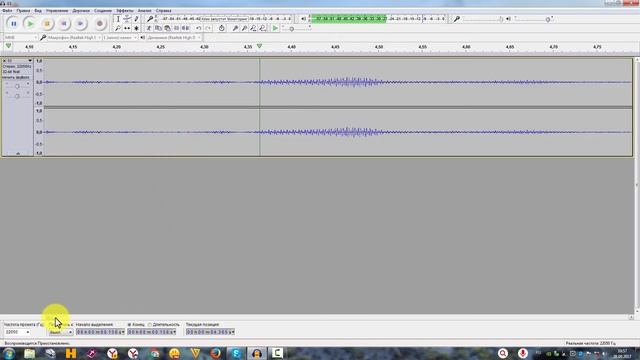The height and width of the screenshot is (360, 640).
Task: Click the Cut scissors icon
Action: 149,28
